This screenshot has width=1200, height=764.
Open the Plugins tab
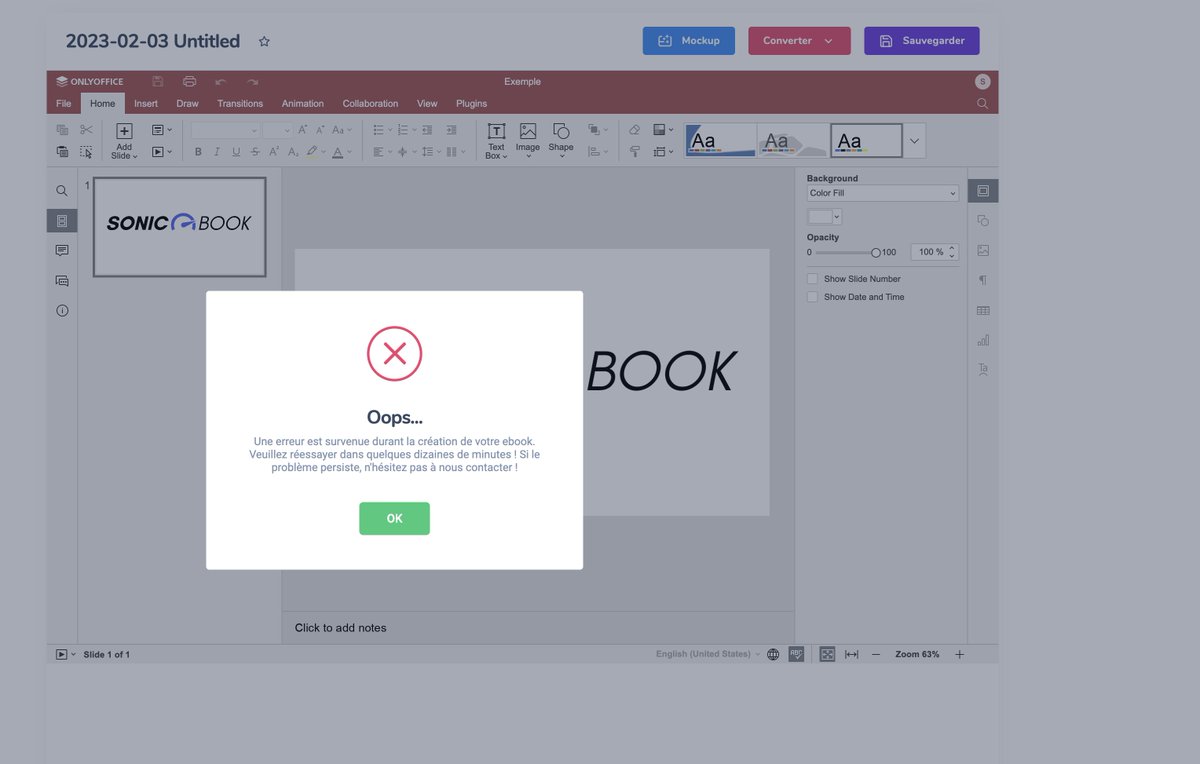pyautogui.click(x=471, y=103)
